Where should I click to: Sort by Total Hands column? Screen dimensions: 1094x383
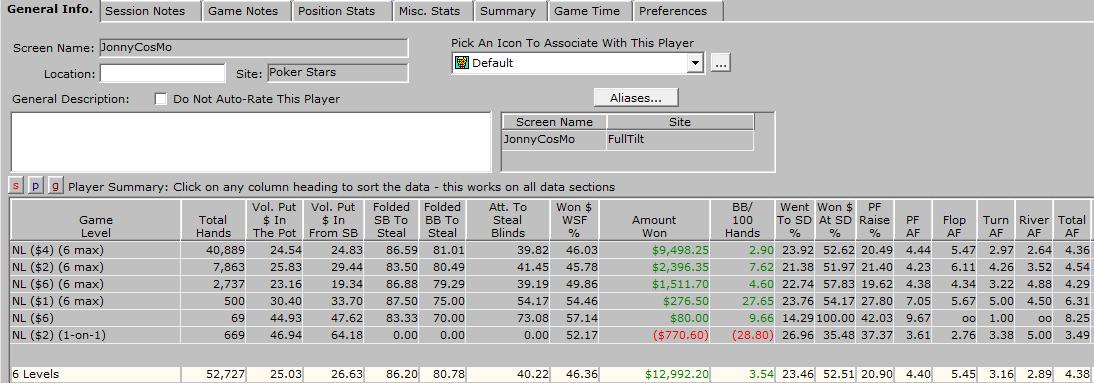213,220
